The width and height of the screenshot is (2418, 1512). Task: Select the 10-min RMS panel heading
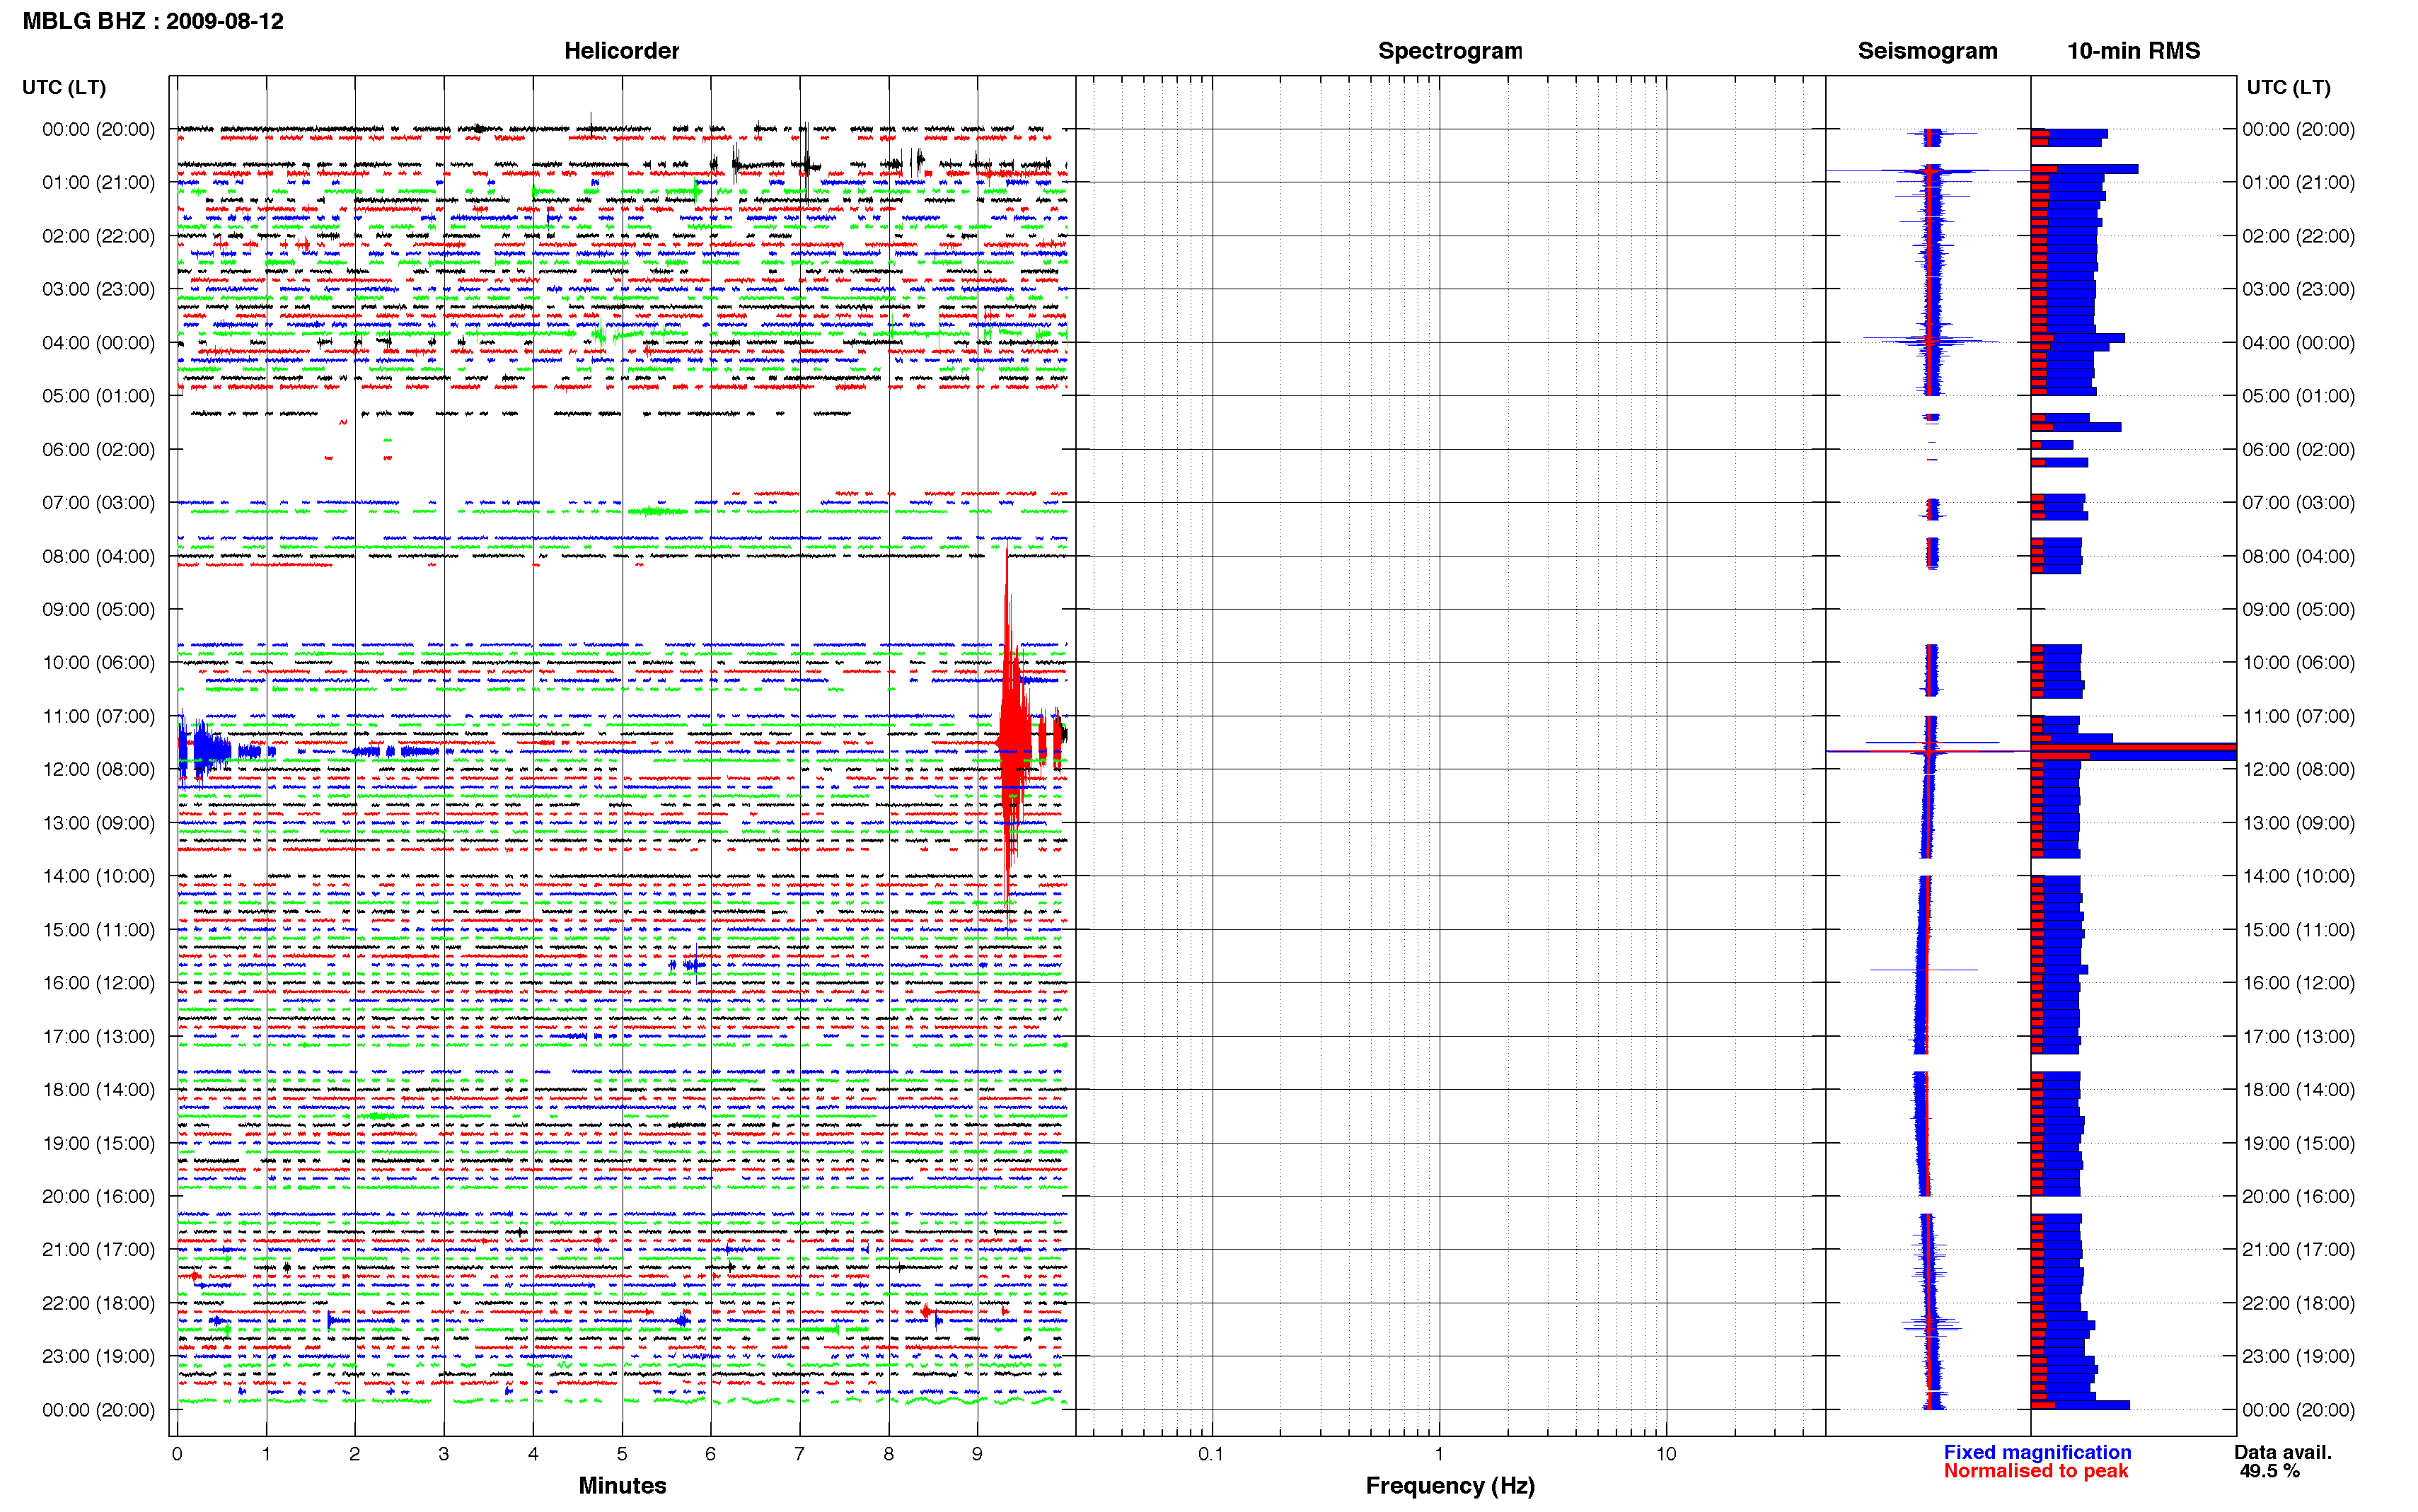2133,51
